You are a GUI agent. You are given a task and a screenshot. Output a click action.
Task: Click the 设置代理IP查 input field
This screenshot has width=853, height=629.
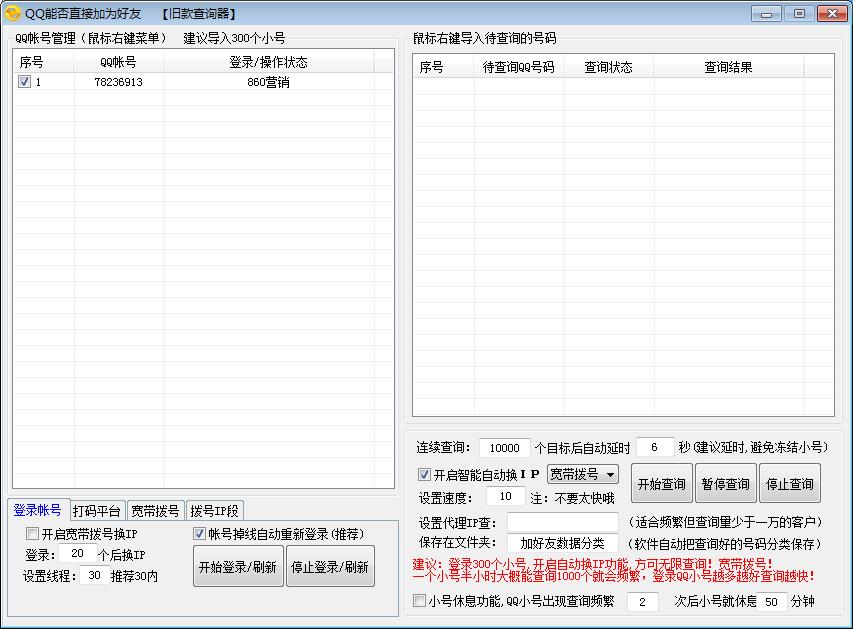[x=556, y=521]
